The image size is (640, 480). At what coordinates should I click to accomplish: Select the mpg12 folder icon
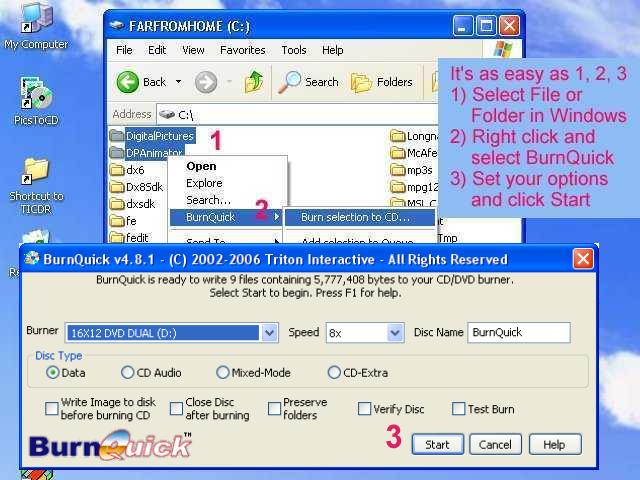[398, 187]
